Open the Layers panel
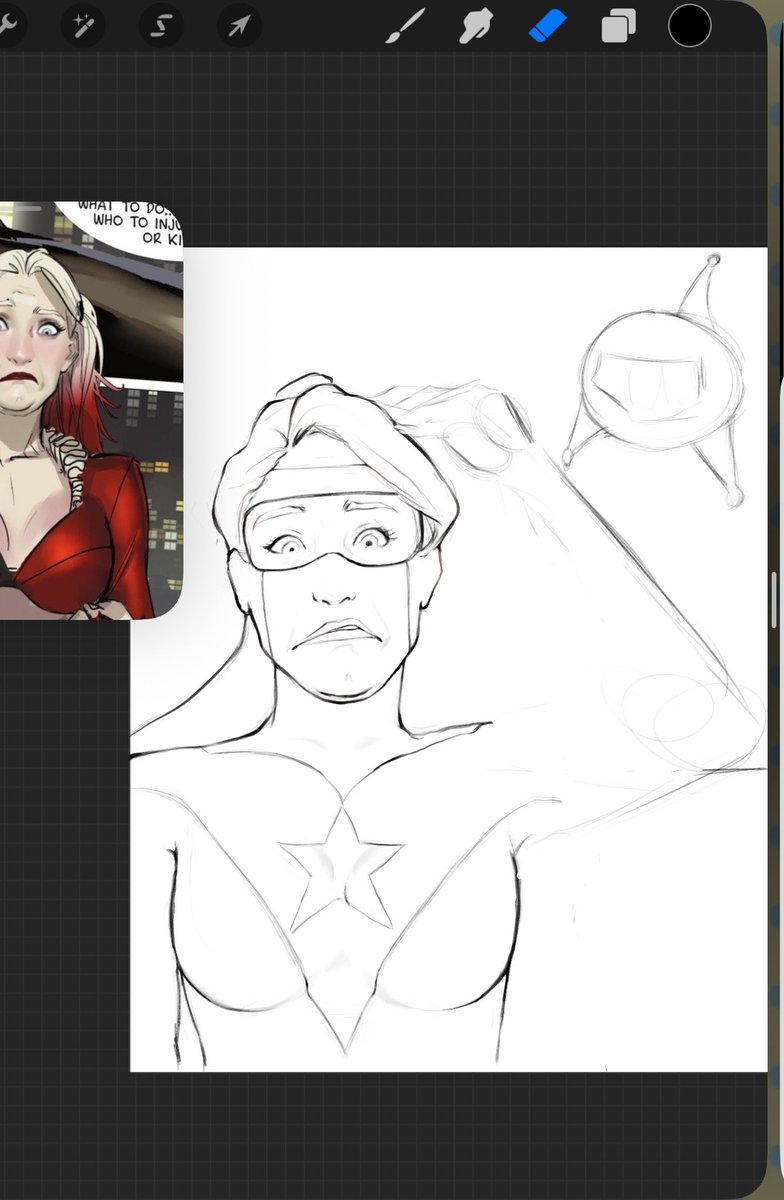The height and width of the screenshot is (1200, 784). (x=618, y=27)
